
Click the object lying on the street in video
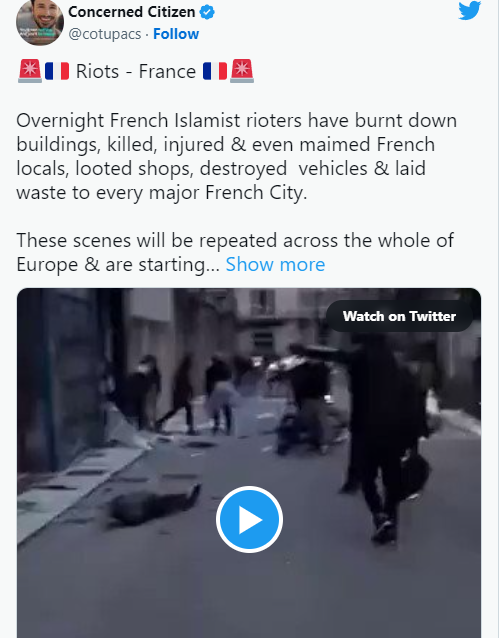tap(153, 506)
